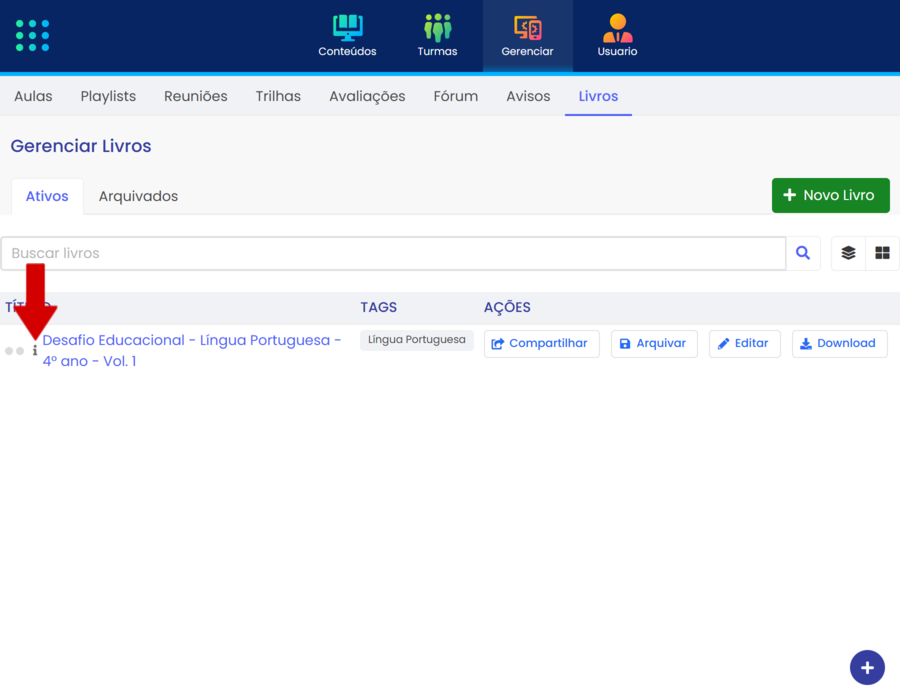This screenshot has width=900, height=700.
Task: Open Desafio Educacional Língua Portuguesa book link
Action: [x=191, y=341]
